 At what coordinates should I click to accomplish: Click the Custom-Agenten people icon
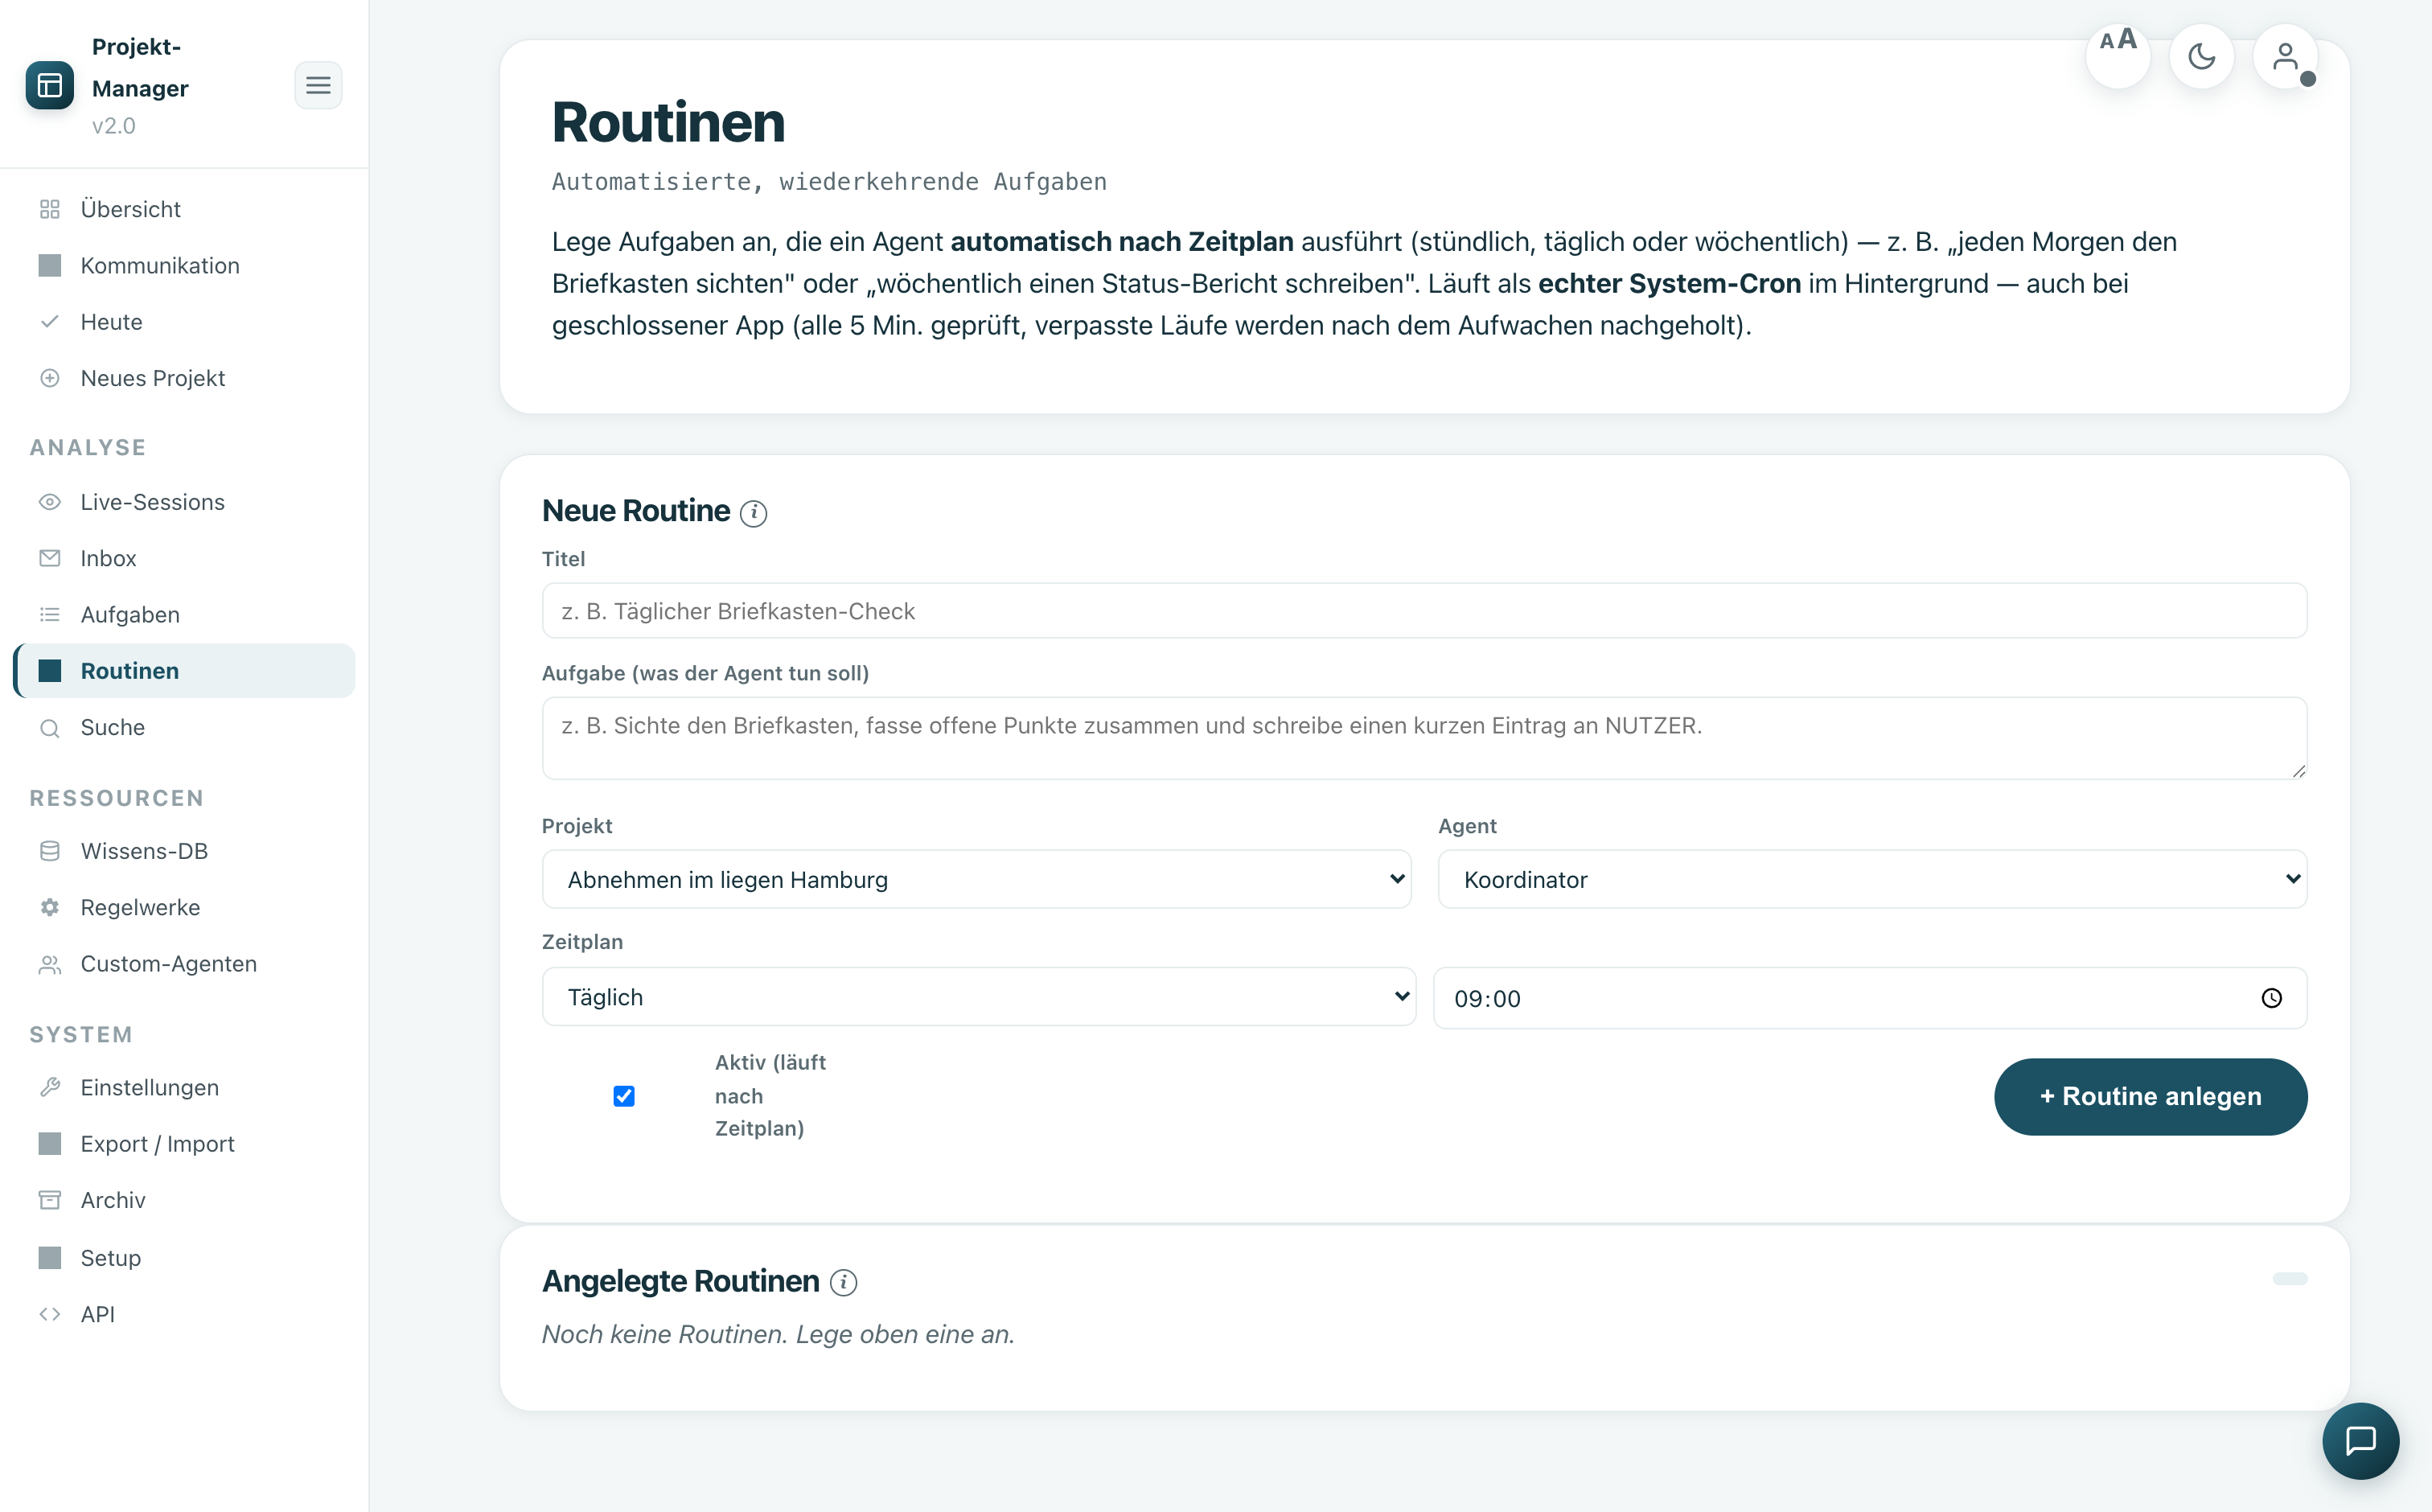click(50, 964)
